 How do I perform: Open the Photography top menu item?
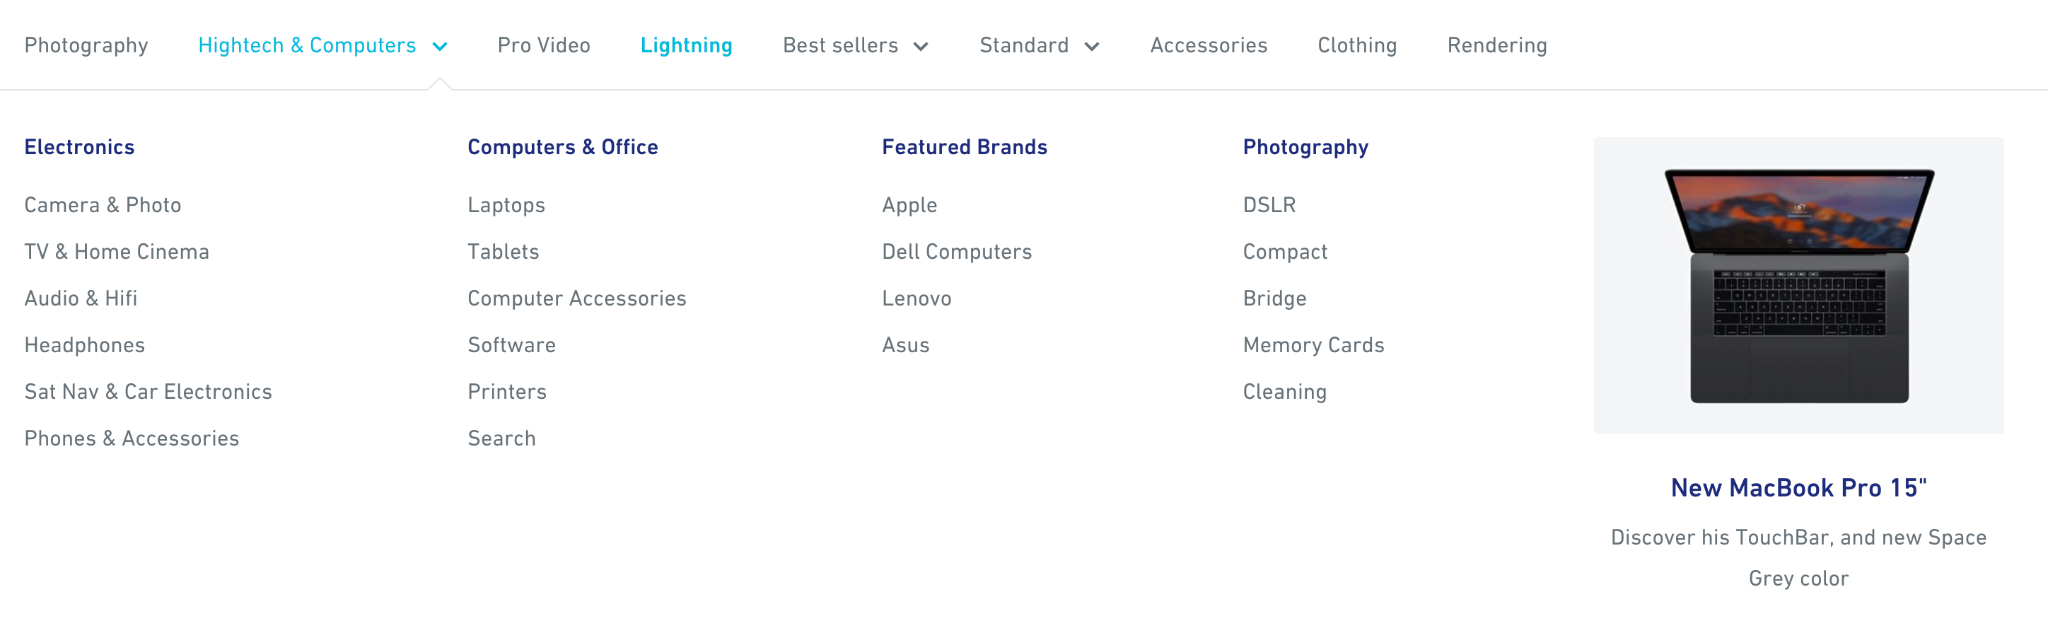pos(86,46)
